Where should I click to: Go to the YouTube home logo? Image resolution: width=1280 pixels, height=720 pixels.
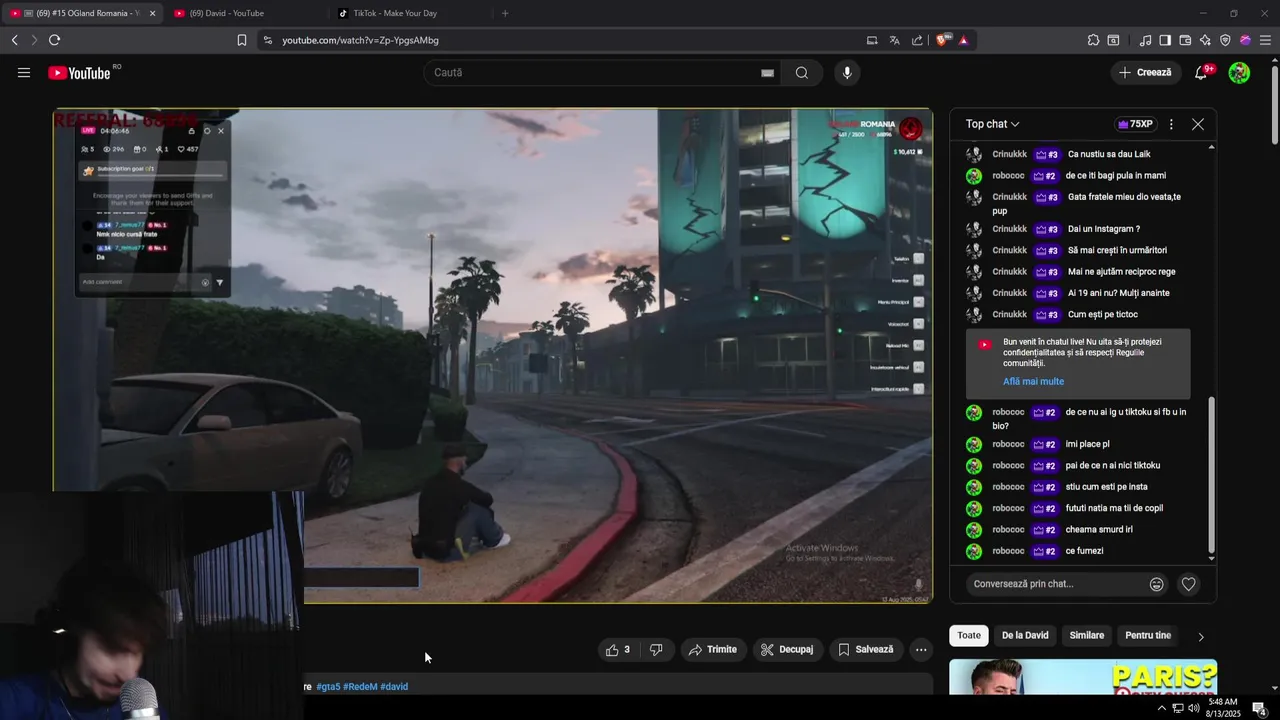pyautogui.click(x=80, y=73)
